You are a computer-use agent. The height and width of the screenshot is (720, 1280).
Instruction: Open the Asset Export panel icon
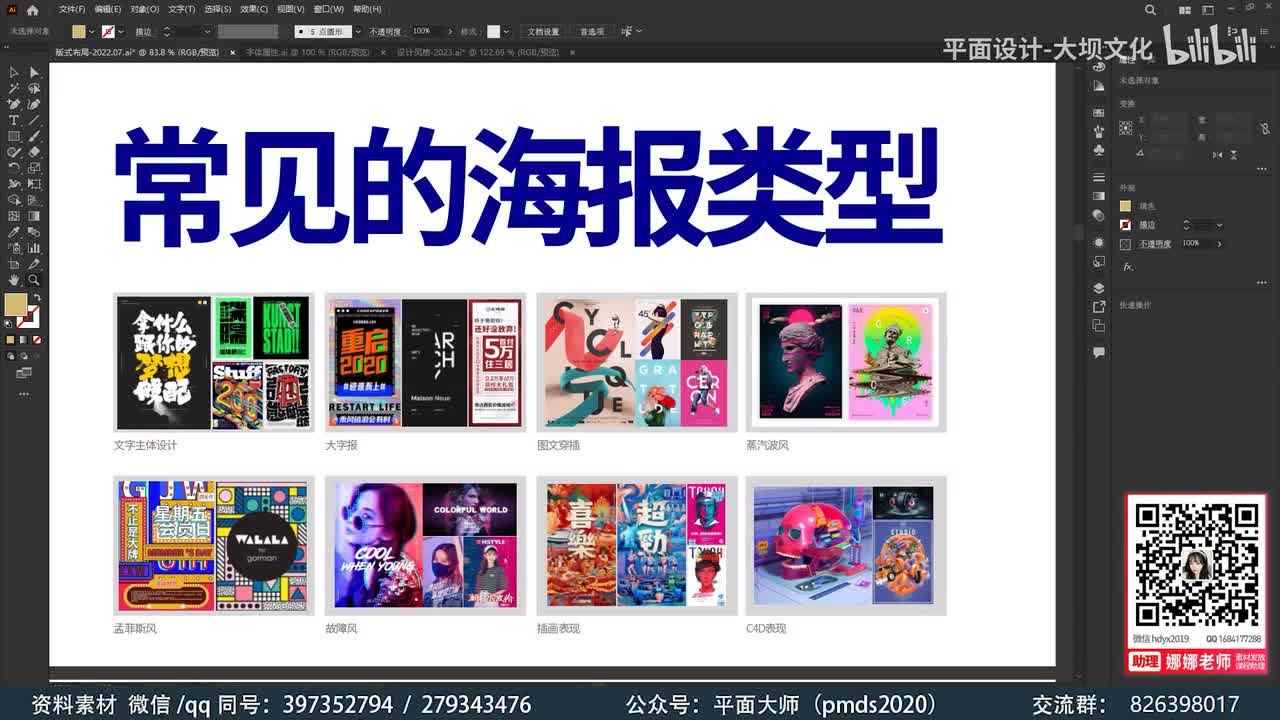[x=1099, y=306]
